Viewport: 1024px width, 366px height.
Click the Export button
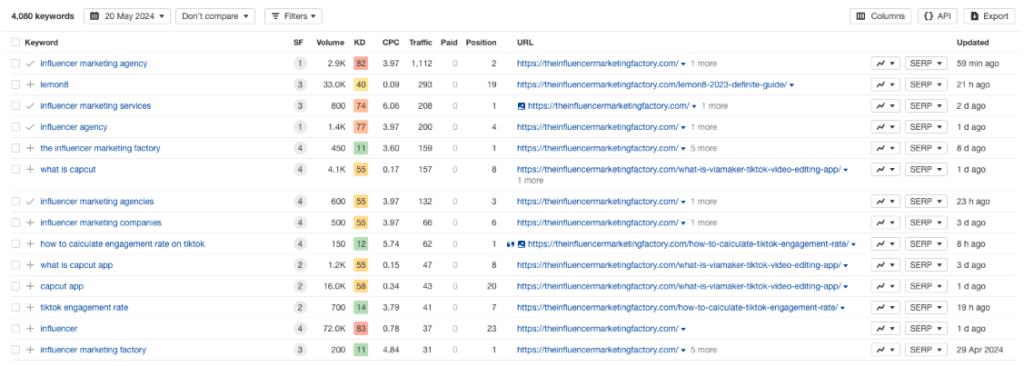click(989, 16)
